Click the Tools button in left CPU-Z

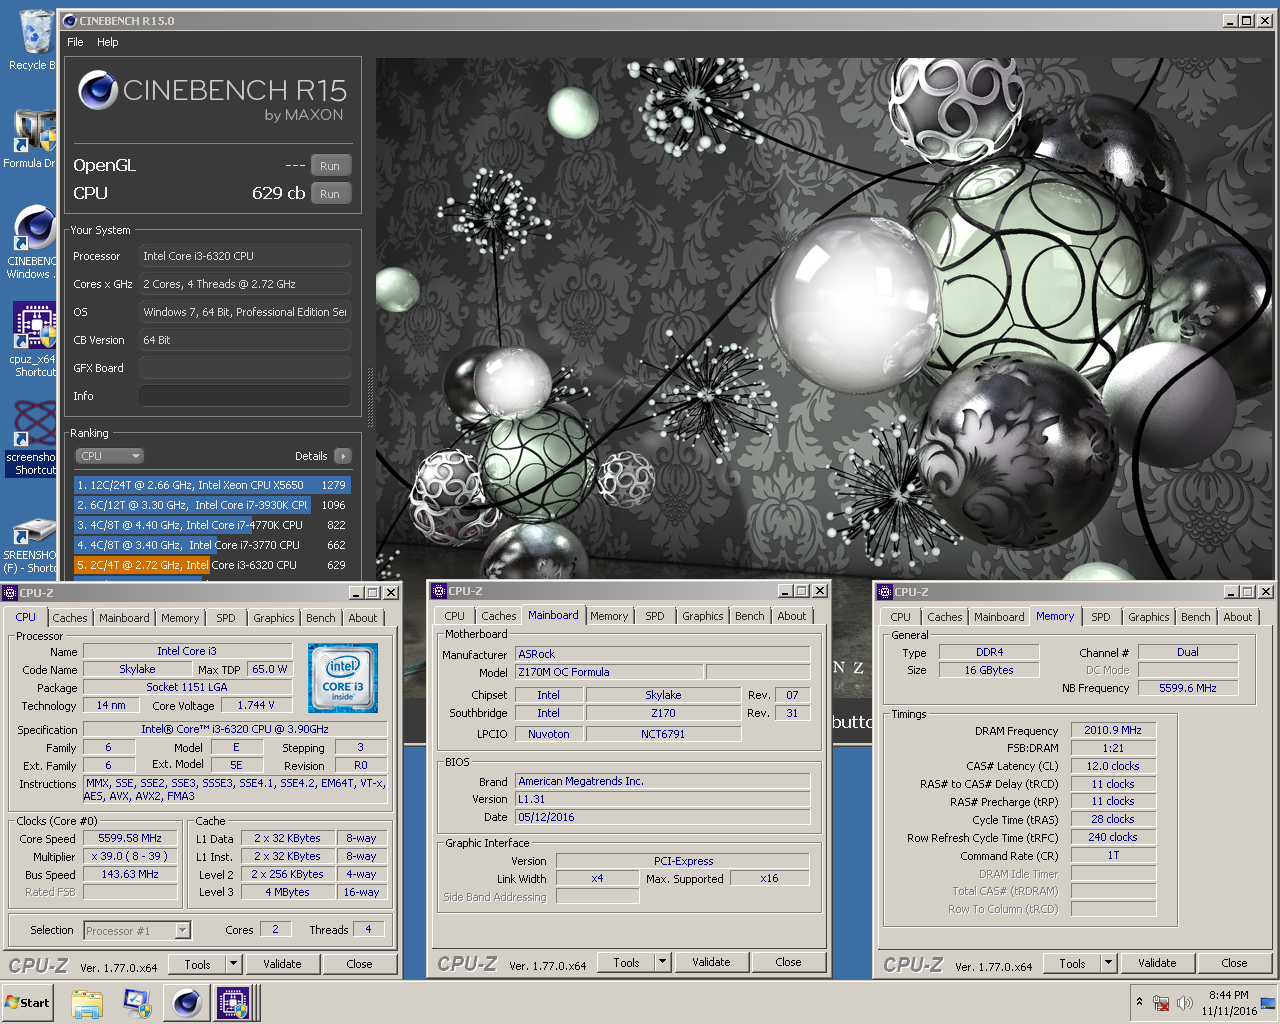tap(197, 964)
